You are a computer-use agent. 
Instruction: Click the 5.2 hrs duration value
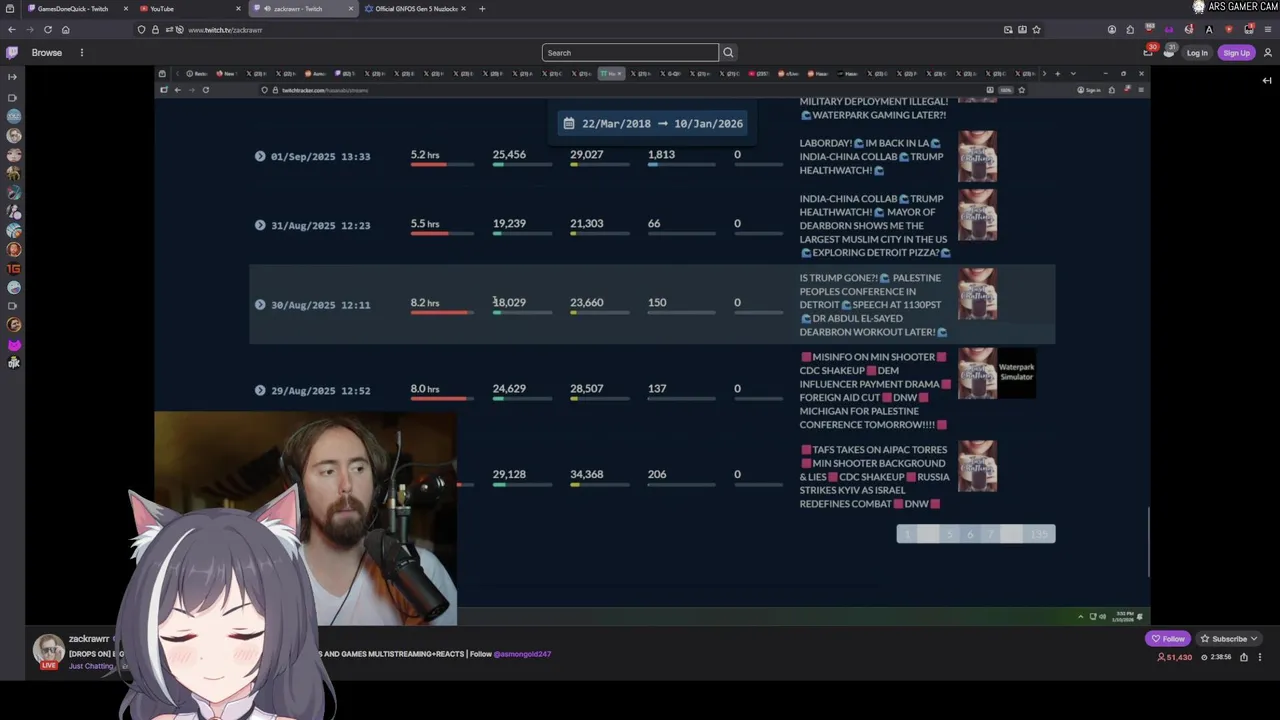[x=425, y=155]
